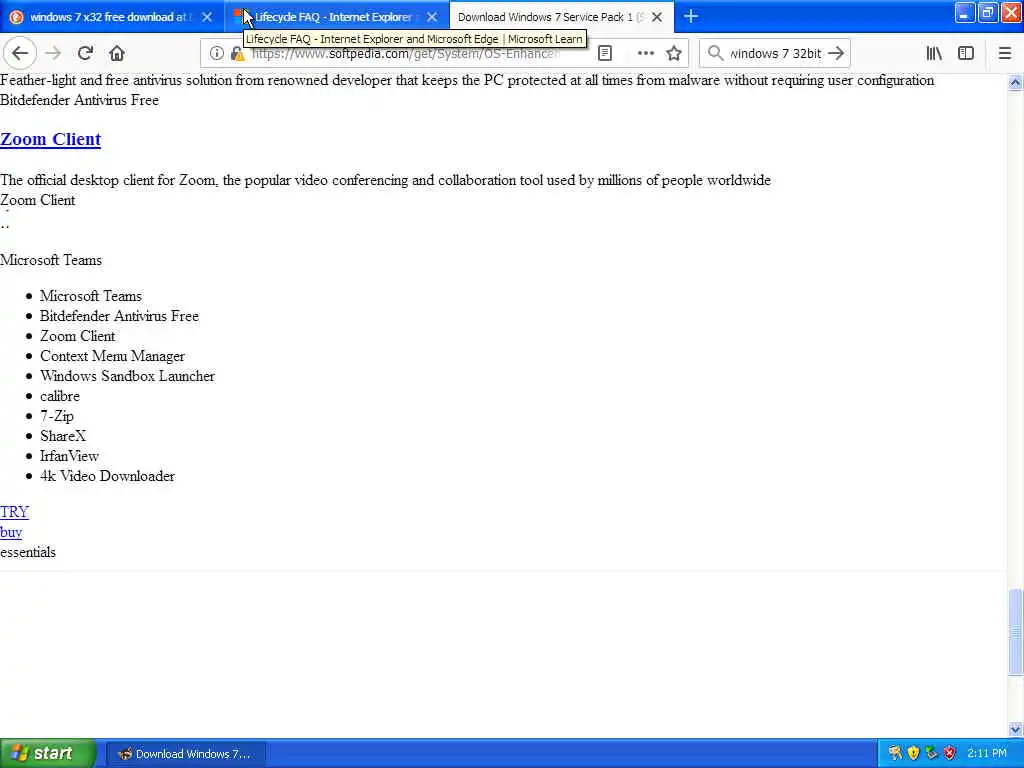1024x768 pixels.
Task: Click scrollbar up arrow
Action: 1015,82
